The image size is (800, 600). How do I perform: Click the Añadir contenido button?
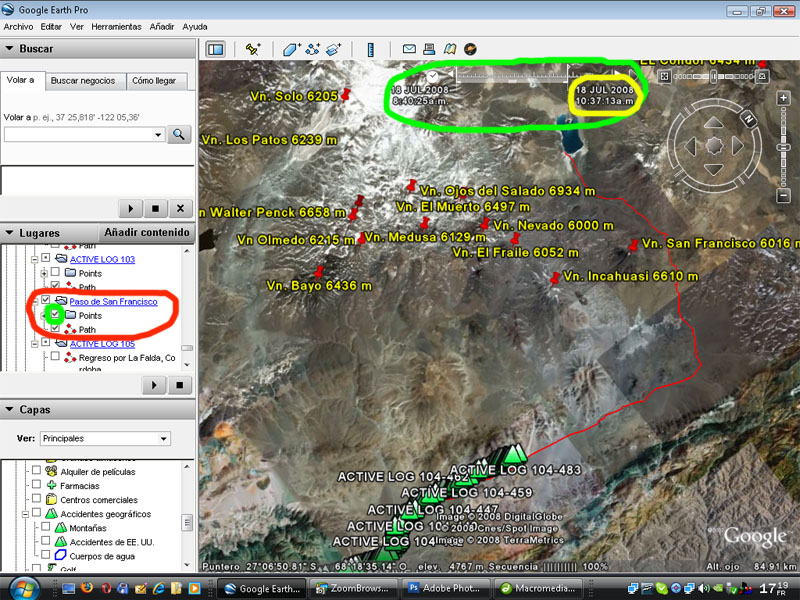147,233
